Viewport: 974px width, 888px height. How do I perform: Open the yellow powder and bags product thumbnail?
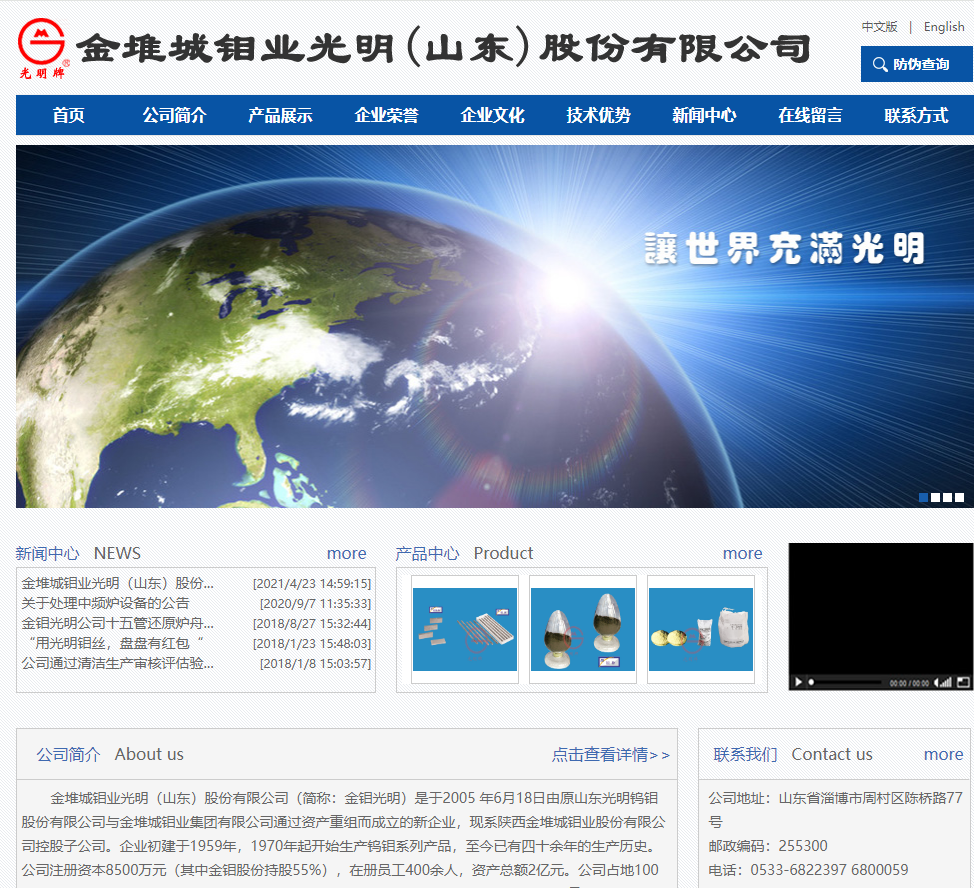pyautogui.click(x=701, y=629)
